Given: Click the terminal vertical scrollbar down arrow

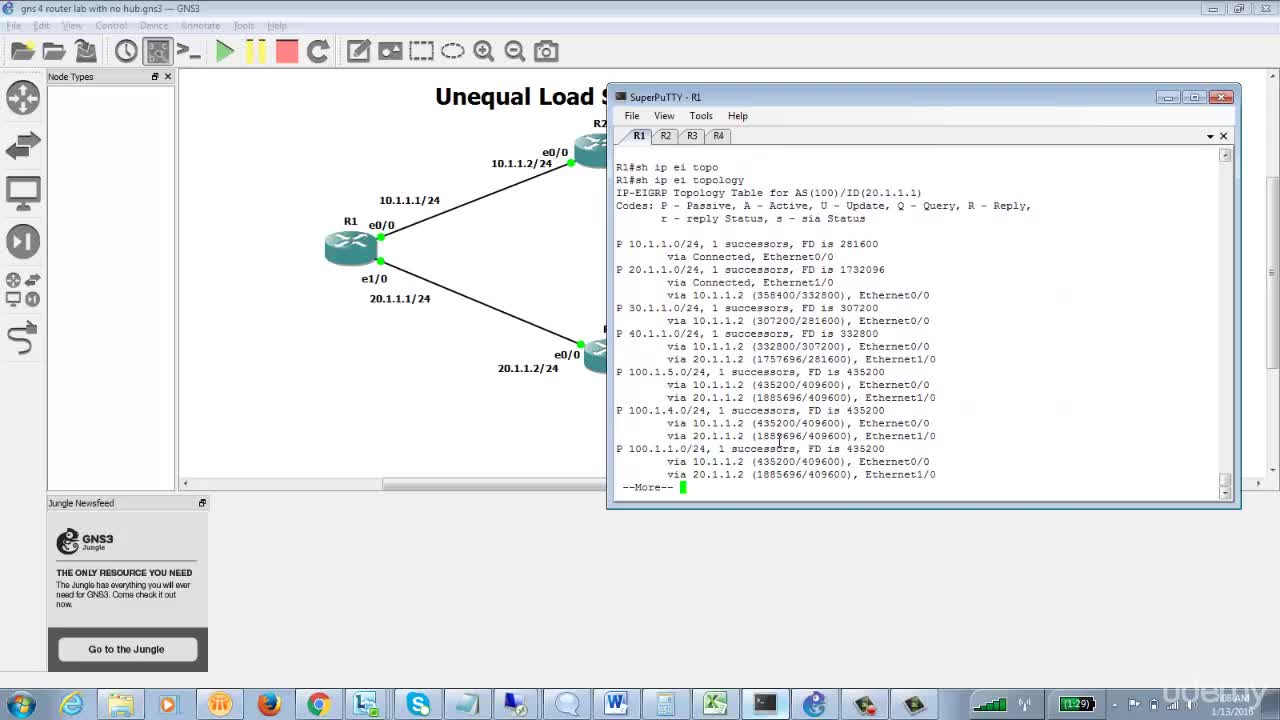Looking at the screenshot, I should point(1225,493).
